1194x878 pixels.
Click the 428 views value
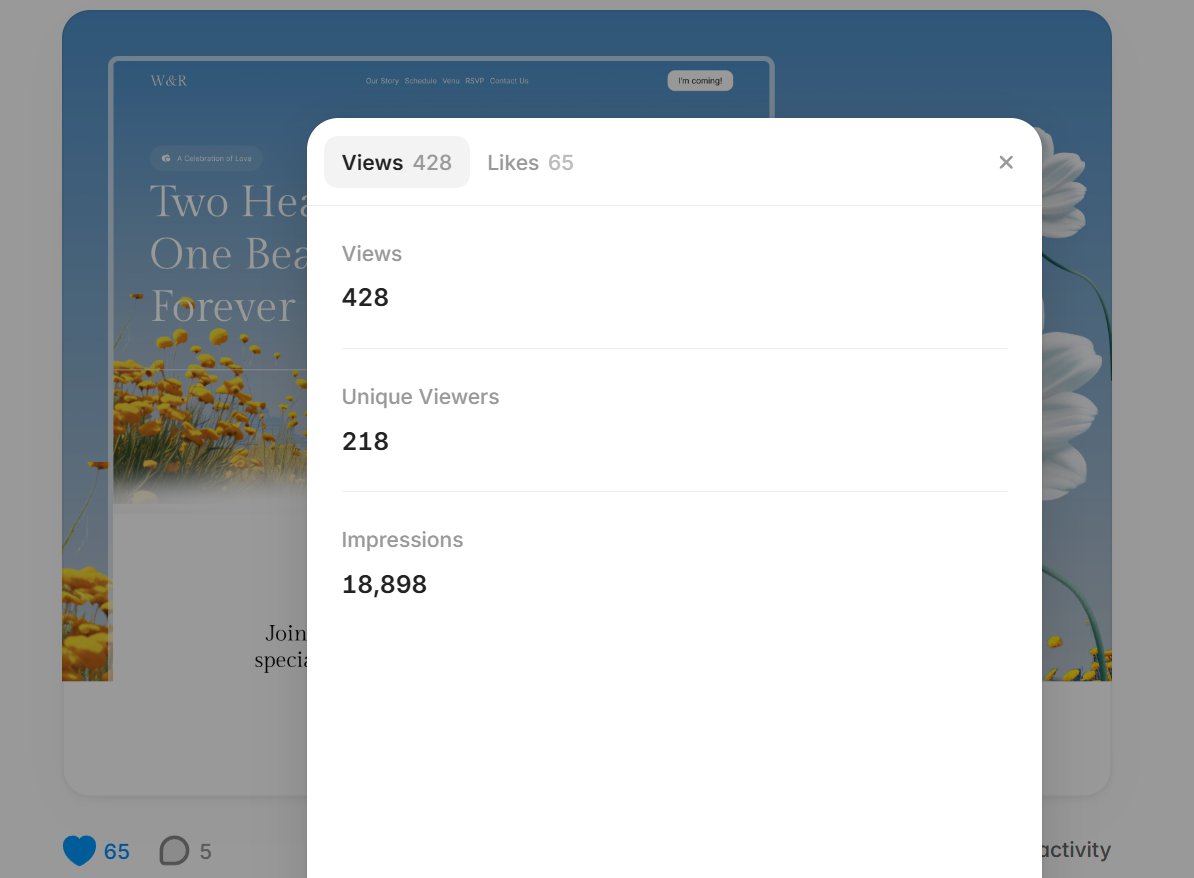[x=365, y=297]
